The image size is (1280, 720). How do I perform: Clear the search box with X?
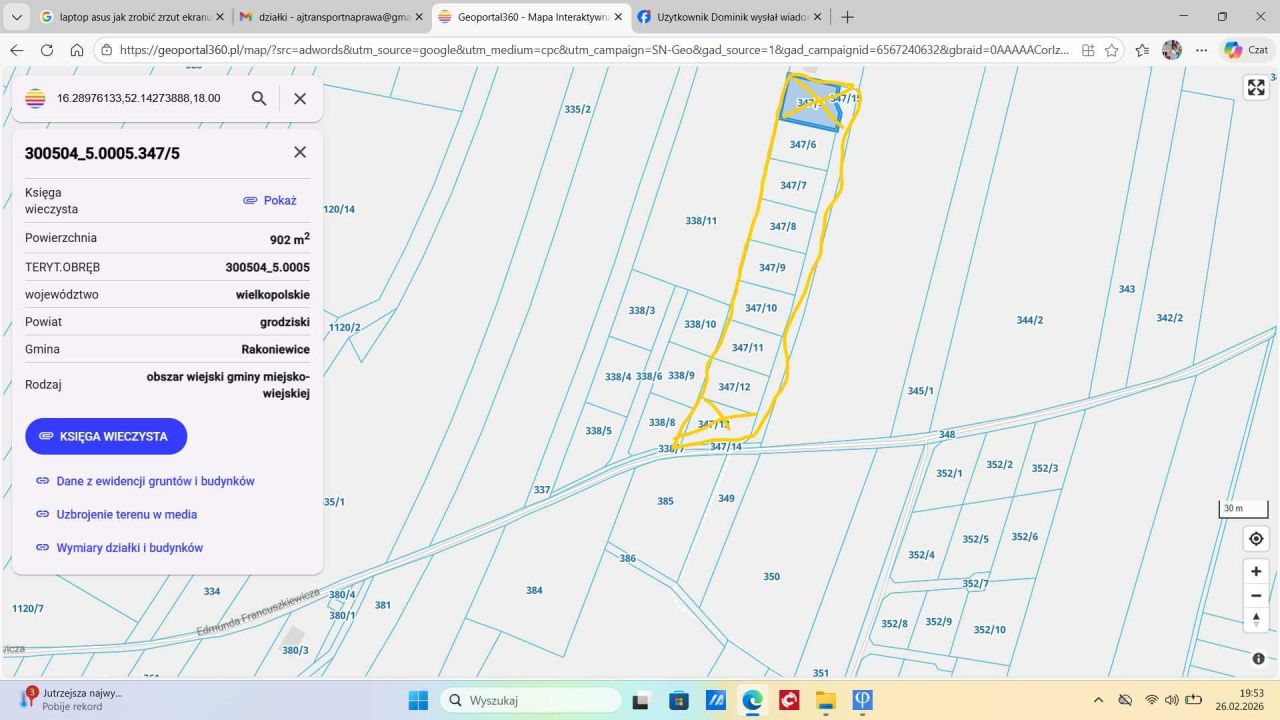(x=300, y=98)
